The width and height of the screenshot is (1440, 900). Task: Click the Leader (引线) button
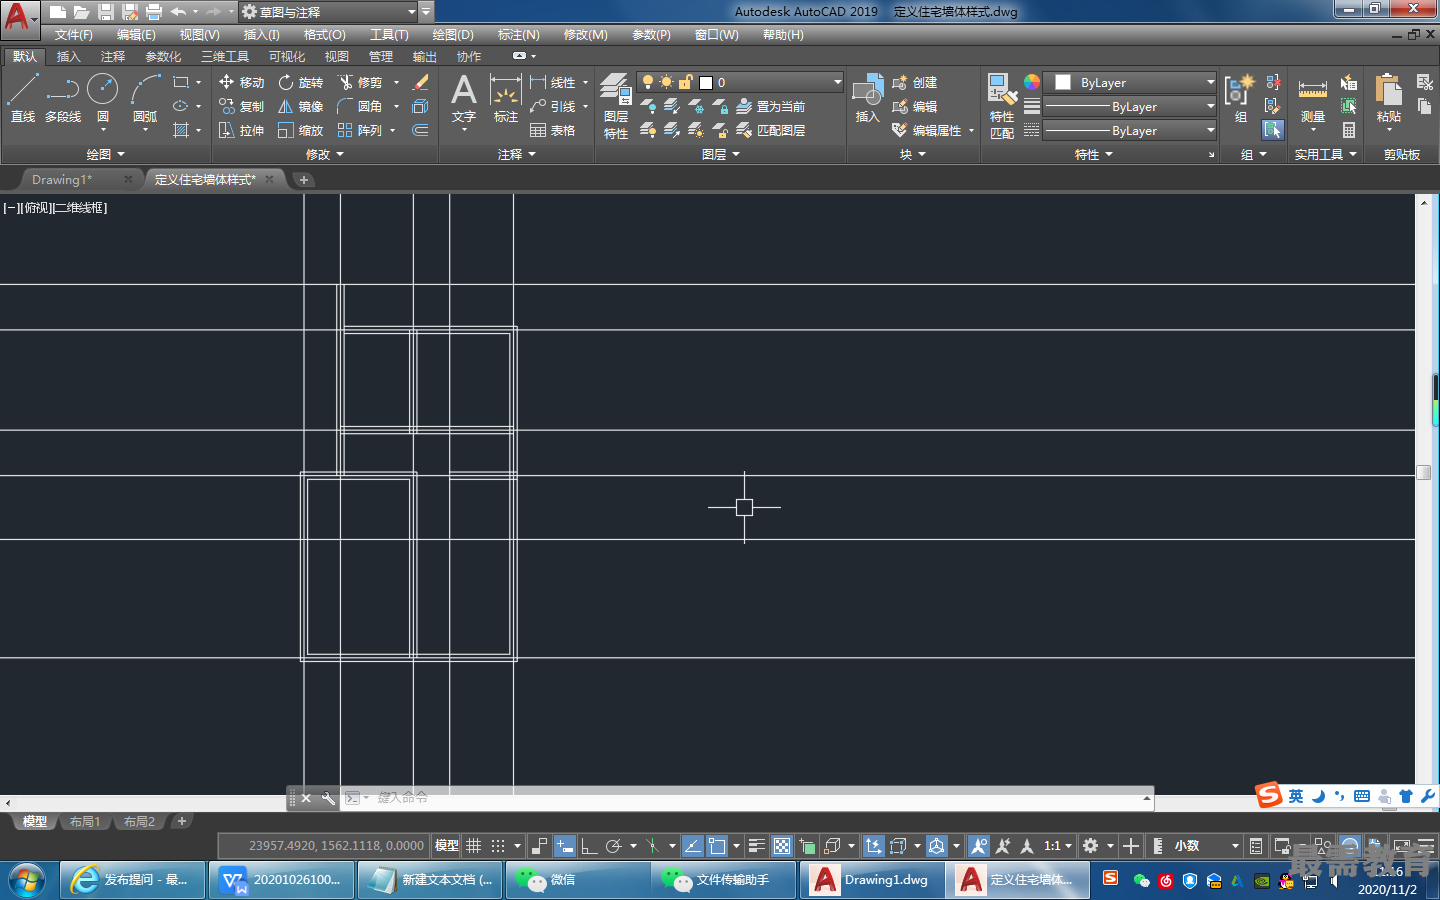[x=552, y=106]
